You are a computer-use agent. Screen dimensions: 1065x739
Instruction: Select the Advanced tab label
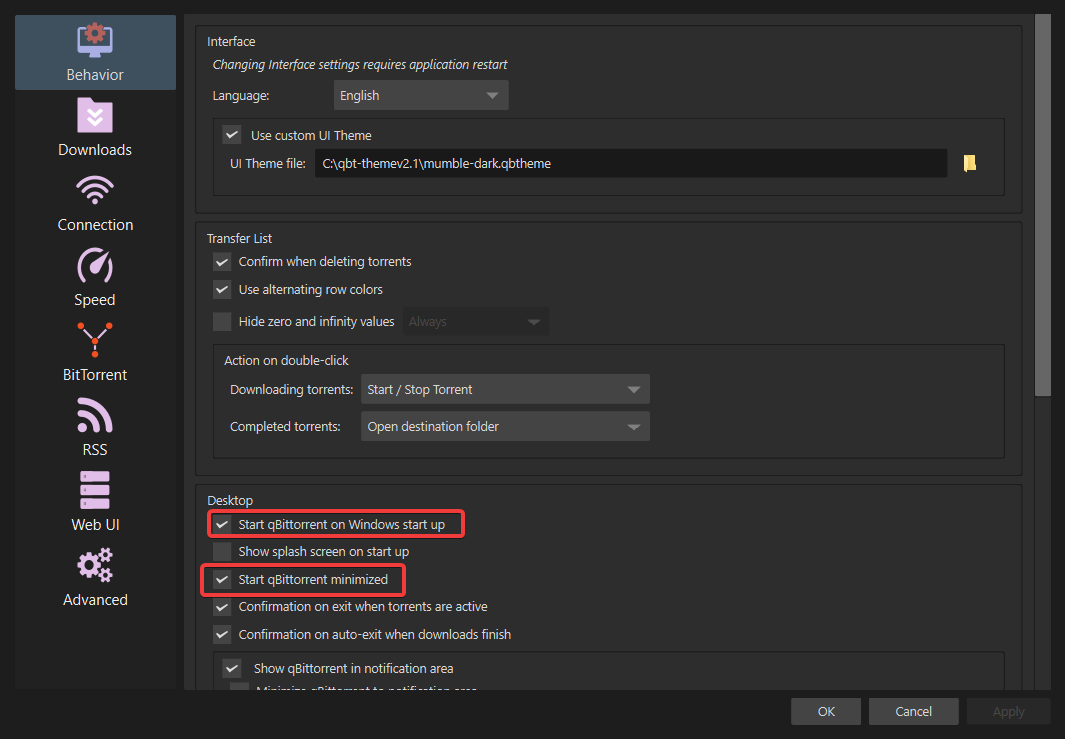[95, 600]
